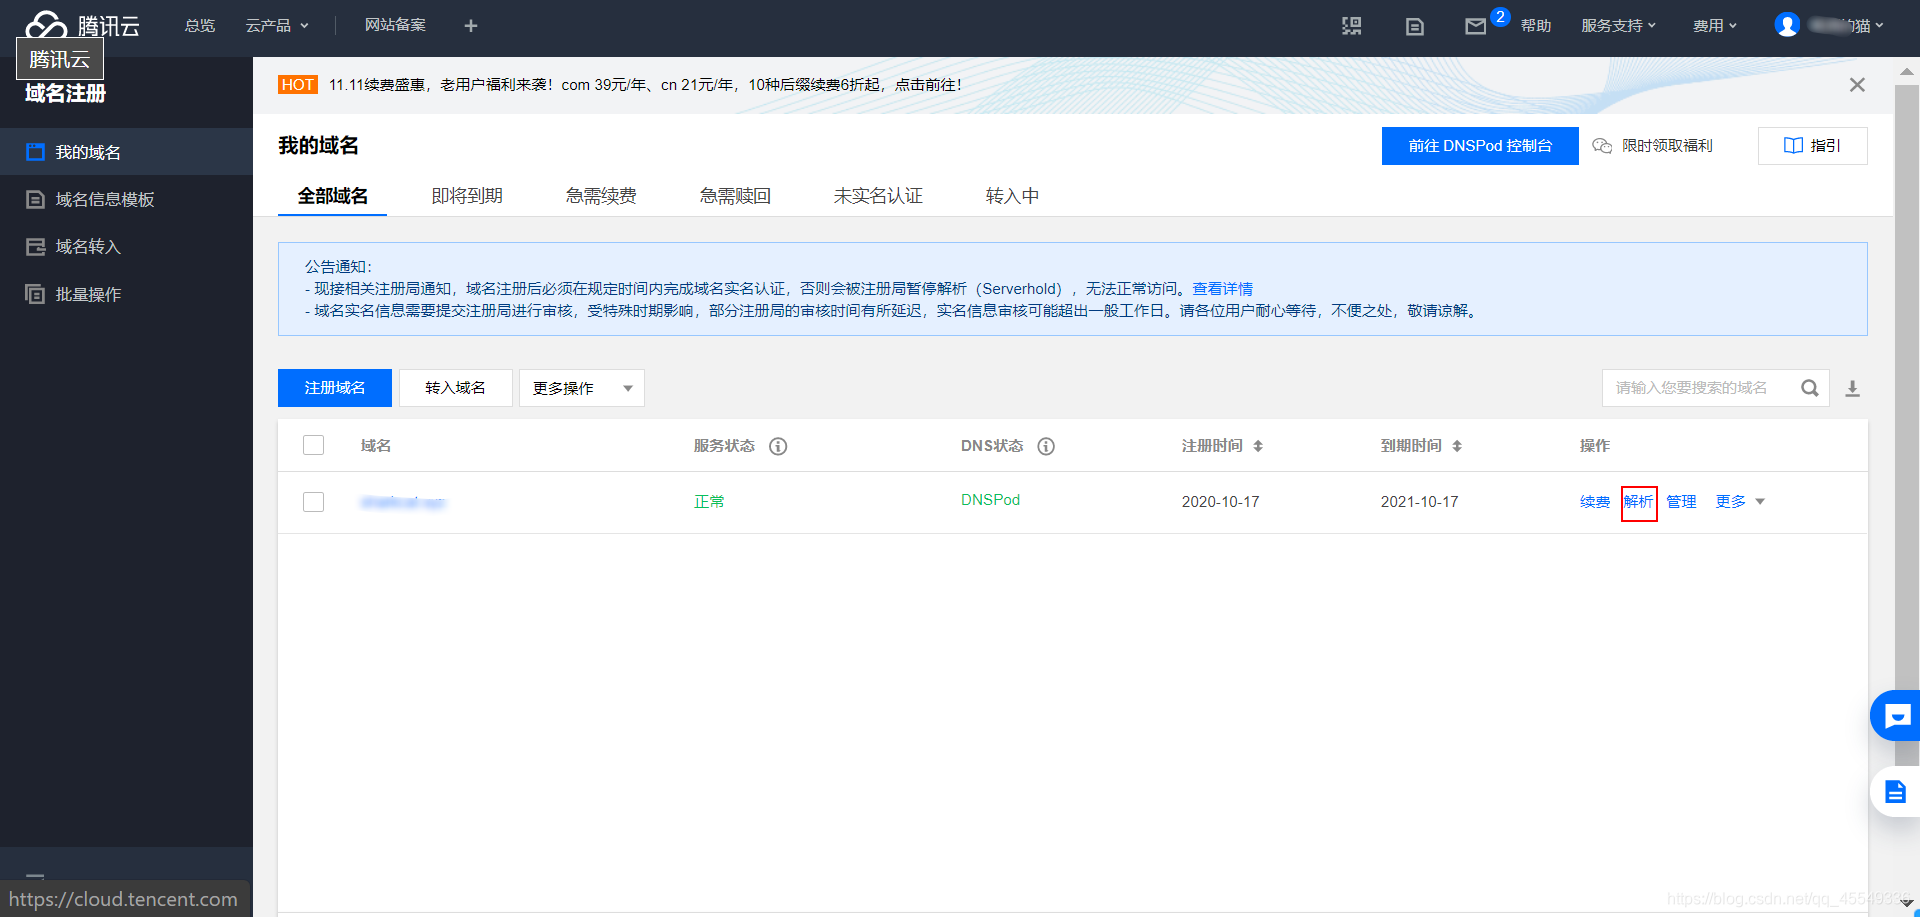Click the blurred domain name link
The height and width of the screenshot is (917, 1920).
coord(403,502)
